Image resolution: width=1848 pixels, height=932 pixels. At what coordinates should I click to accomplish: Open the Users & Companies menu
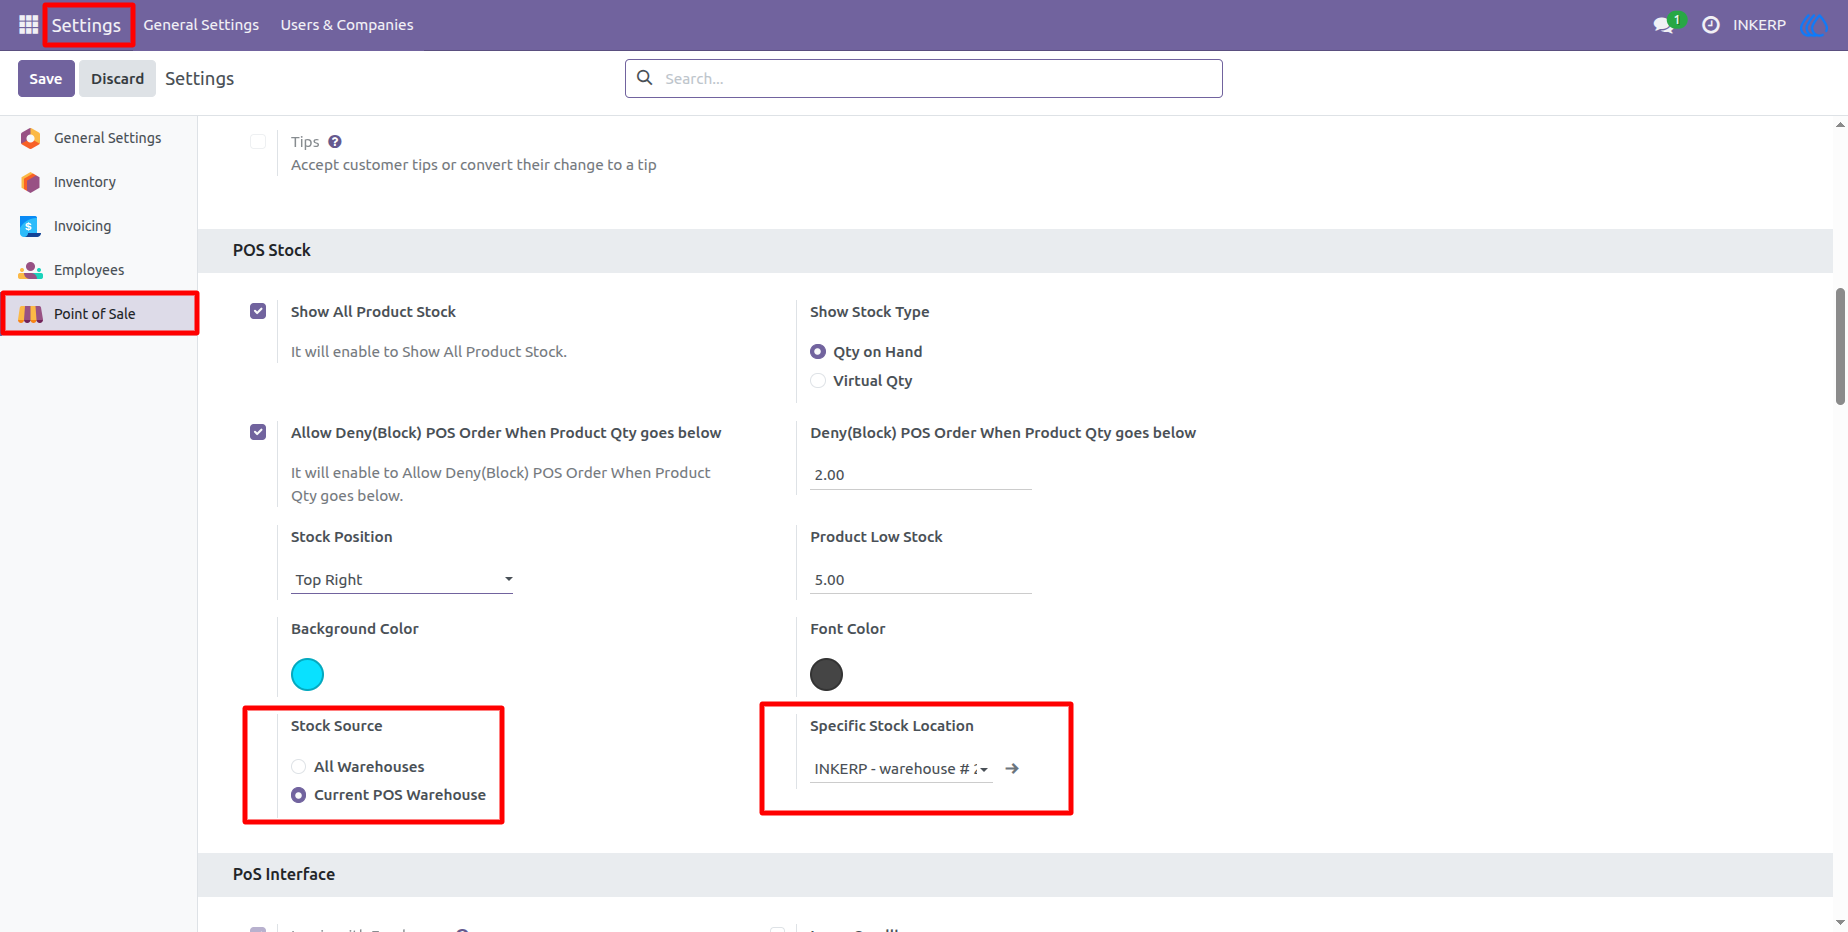[347, 25]
